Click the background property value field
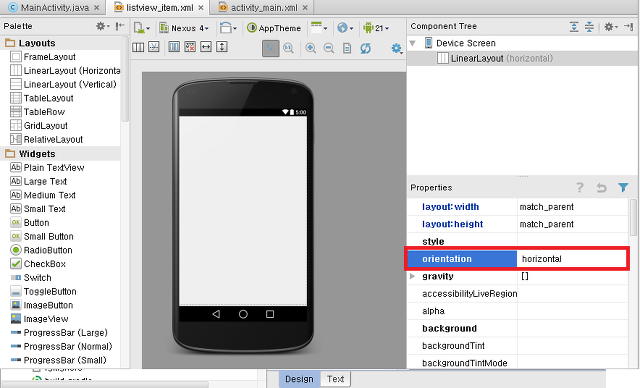 (573, 328)
